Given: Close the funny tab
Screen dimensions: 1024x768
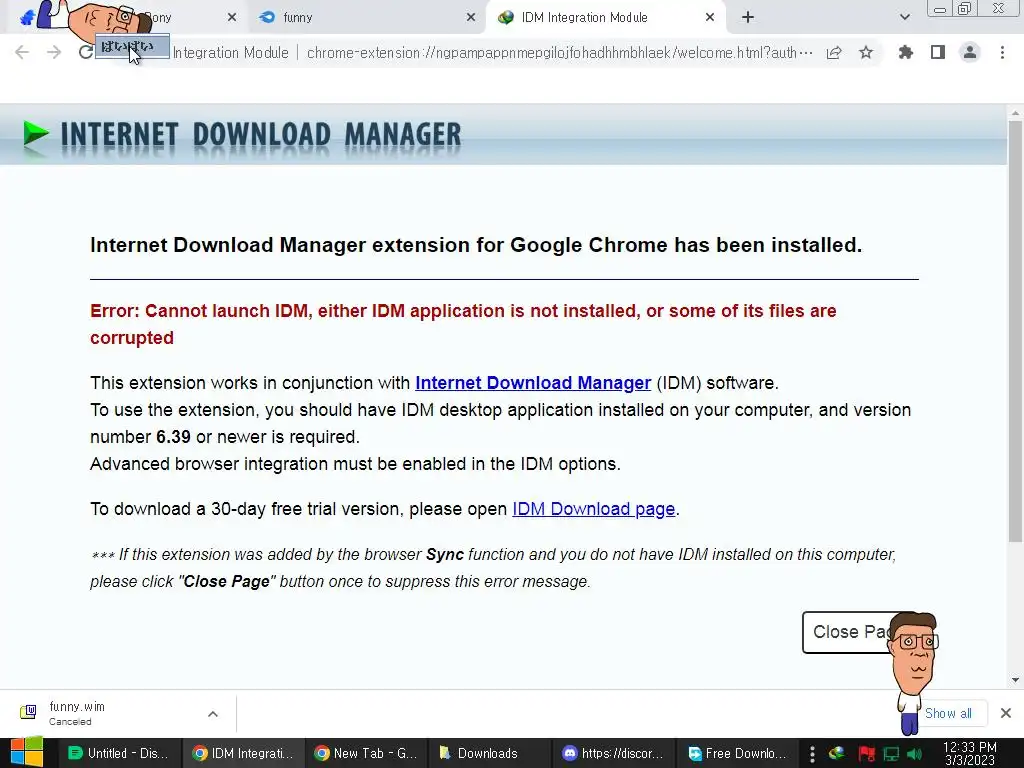Looking at the screenshot, I should click(471, 18).
